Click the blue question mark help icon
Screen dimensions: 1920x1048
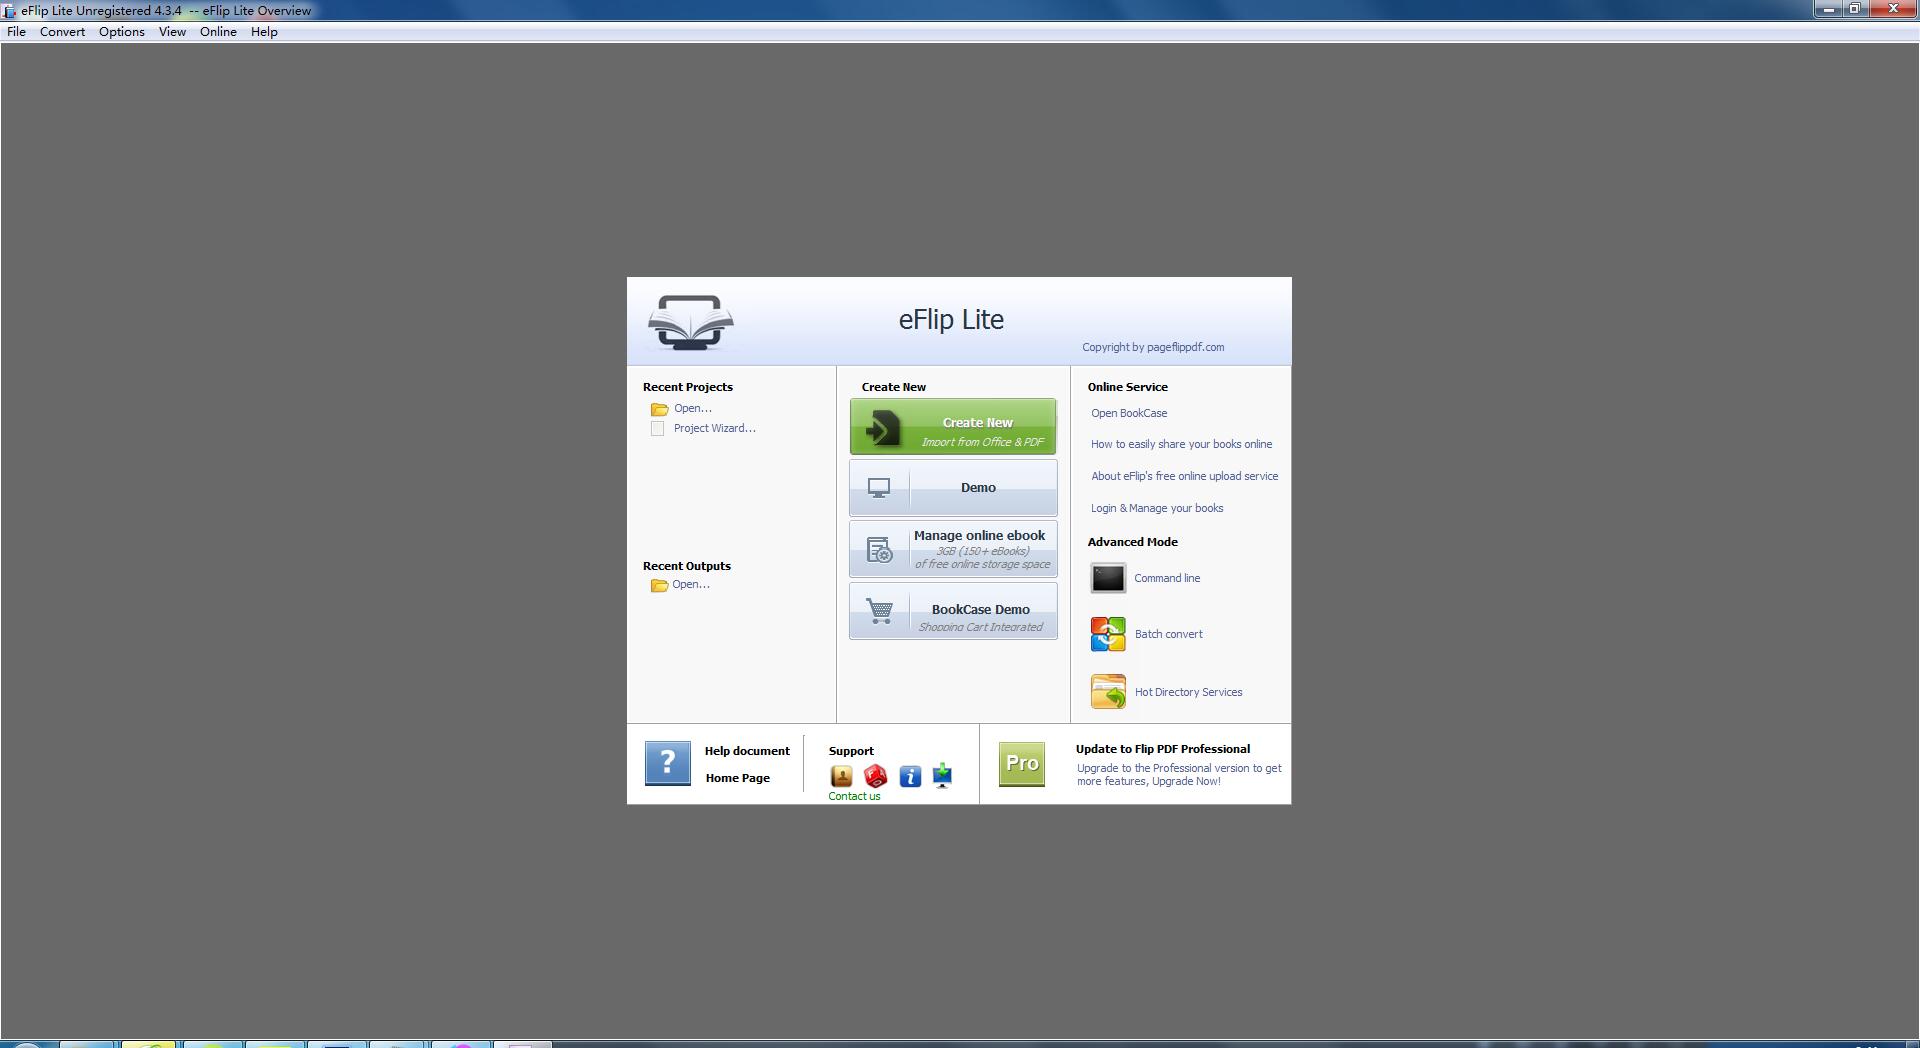click(x=668, y=763)
